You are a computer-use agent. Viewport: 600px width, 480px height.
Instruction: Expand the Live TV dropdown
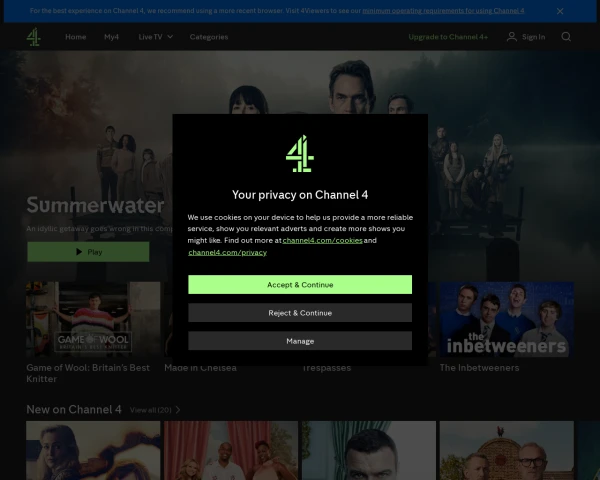[x=156, y=37]
